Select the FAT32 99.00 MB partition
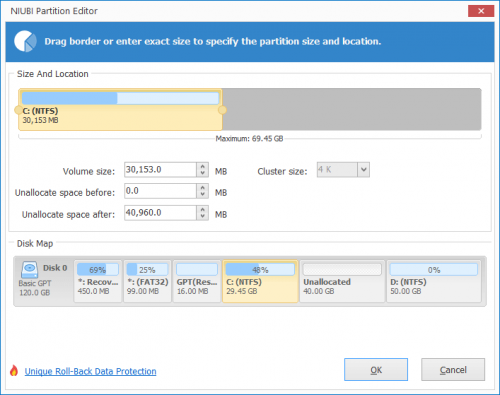 tap(147, 281)
